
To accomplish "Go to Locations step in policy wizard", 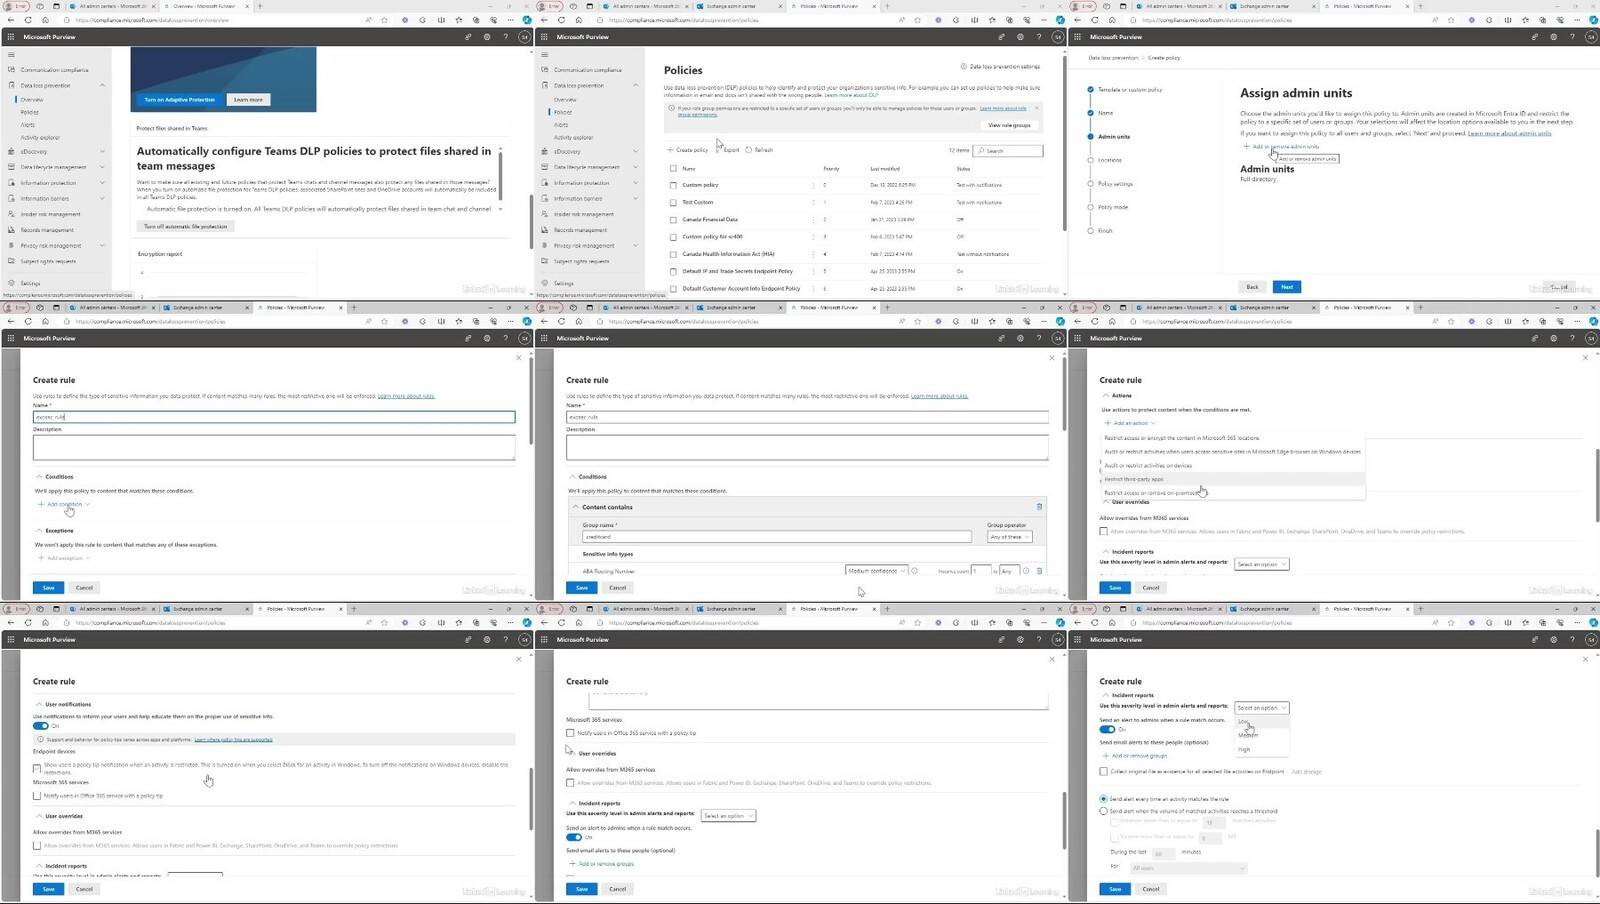I will click(x=1109, y=160).
